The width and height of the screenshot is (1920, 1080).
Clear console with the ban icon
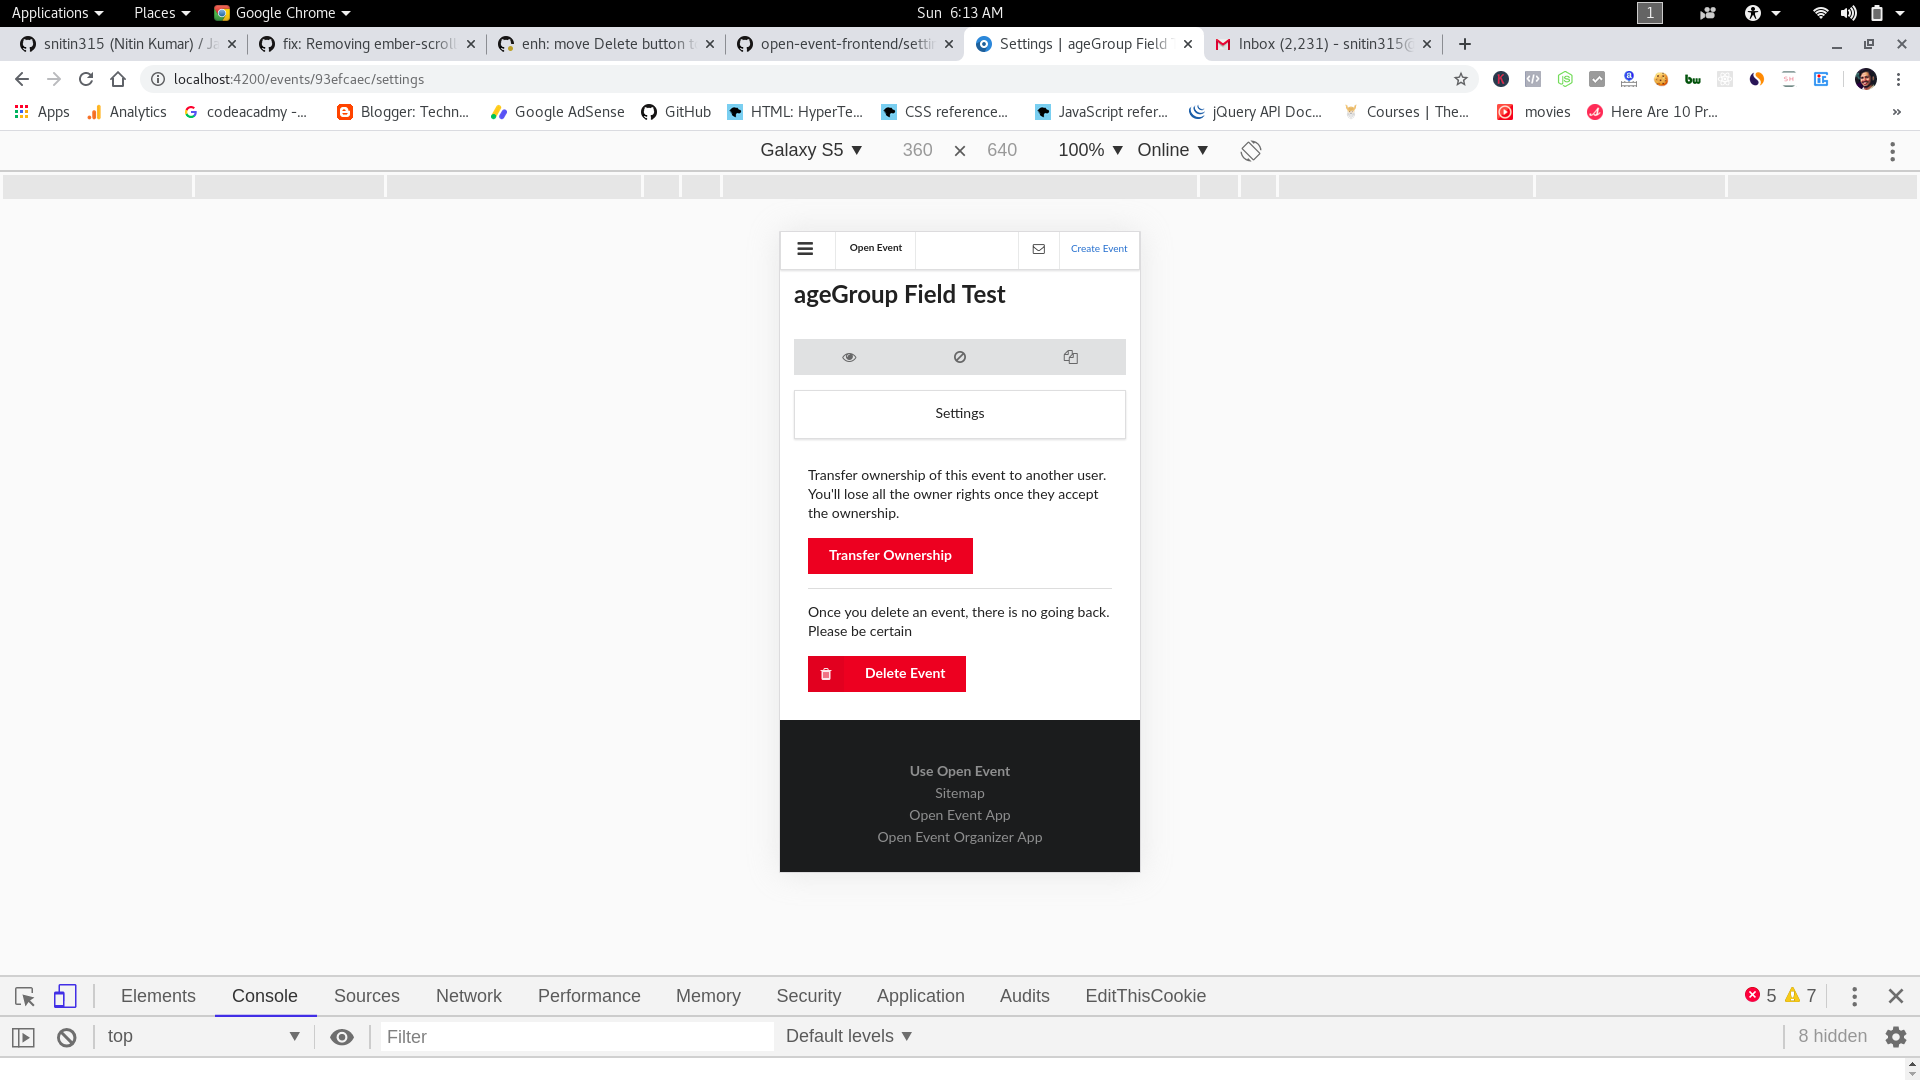67,1037
